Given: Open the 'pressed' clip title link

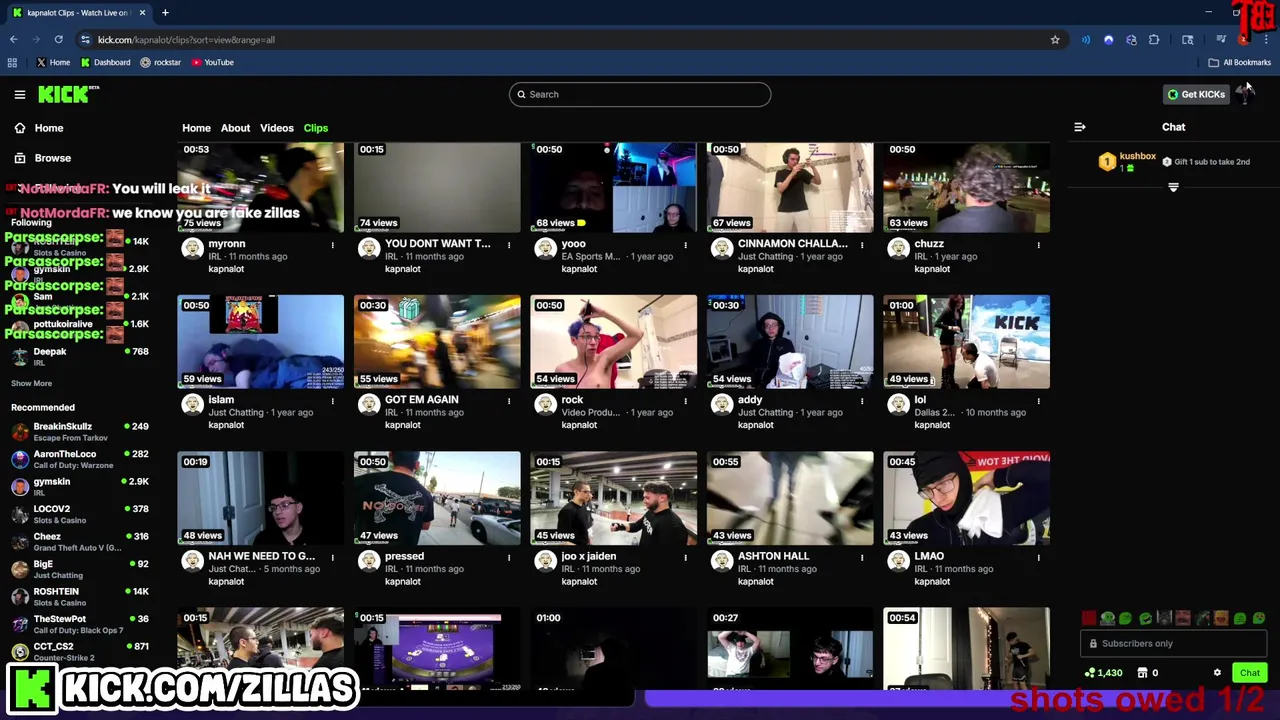Looking at the screenshot, I should click(x=404, y=556).
